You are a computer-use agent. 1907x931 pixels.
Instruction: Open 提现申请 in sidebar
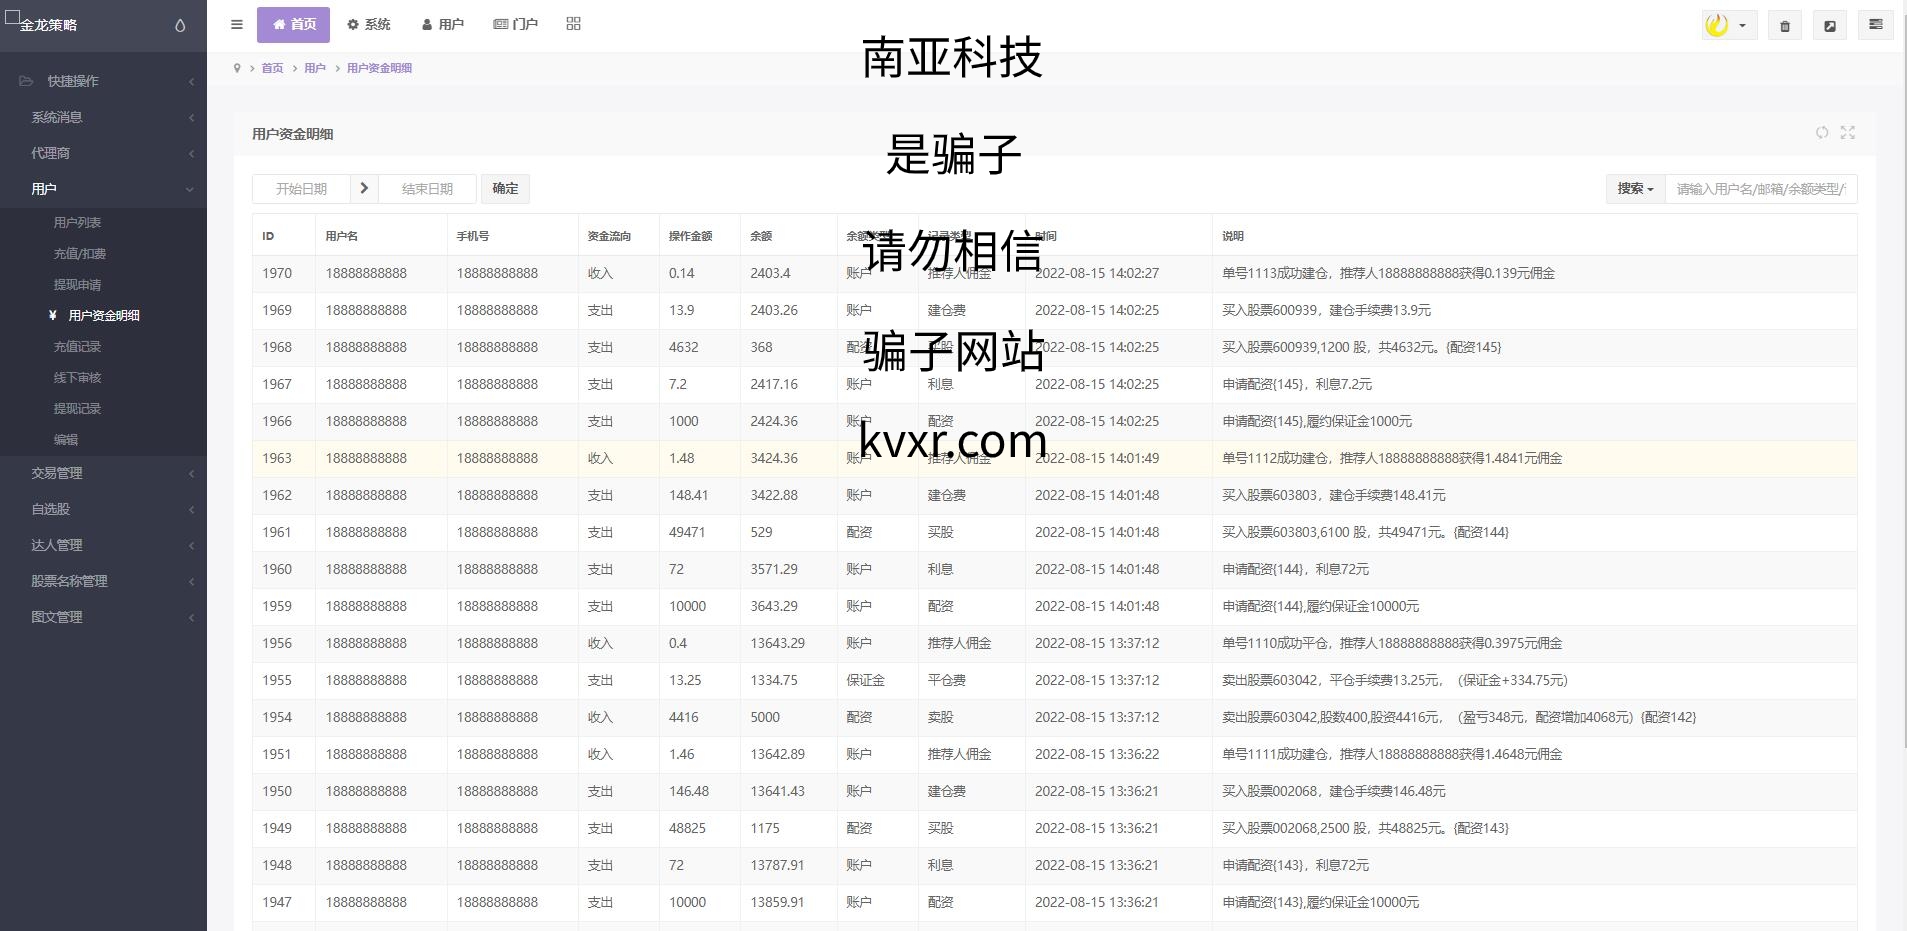tap(77, 285)
